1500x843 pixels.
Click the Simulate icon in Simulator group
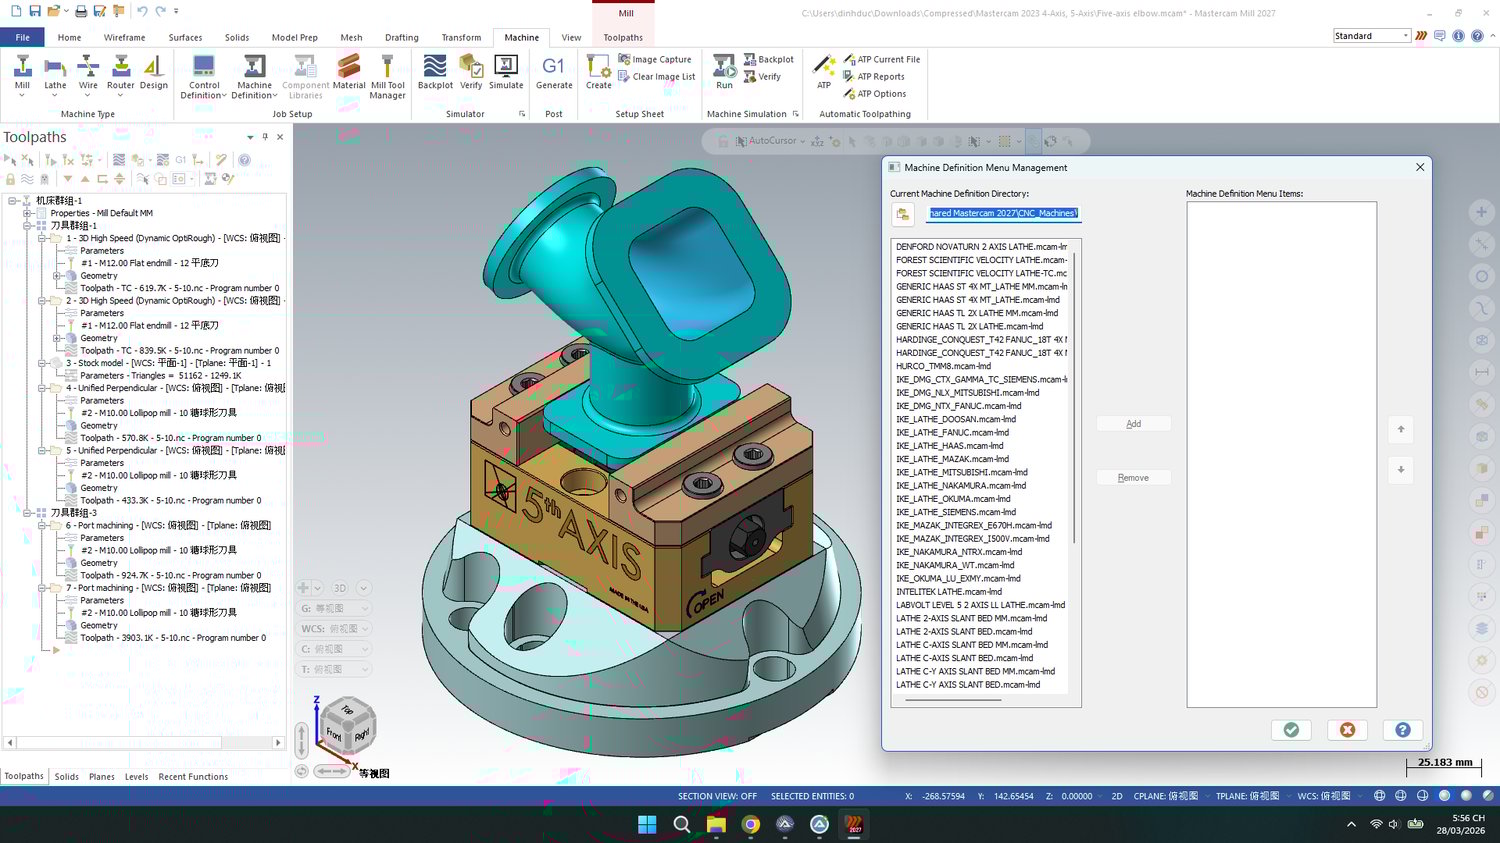tap(506, 72)
